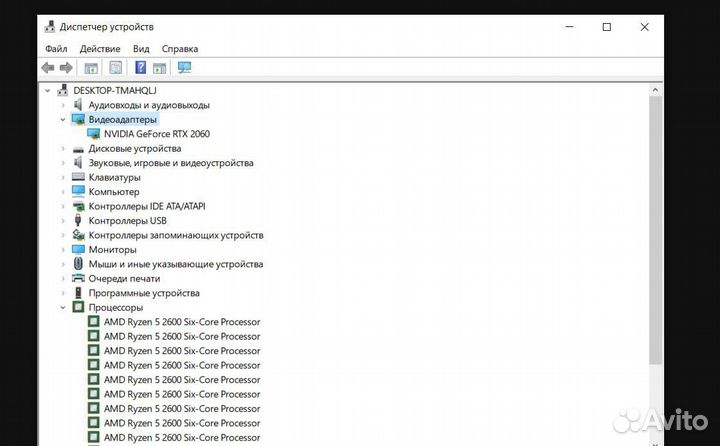The height and width of the screenshot is (446, 720).
Task: Click the Device Manager title bar icon
Action: (50, 27)
